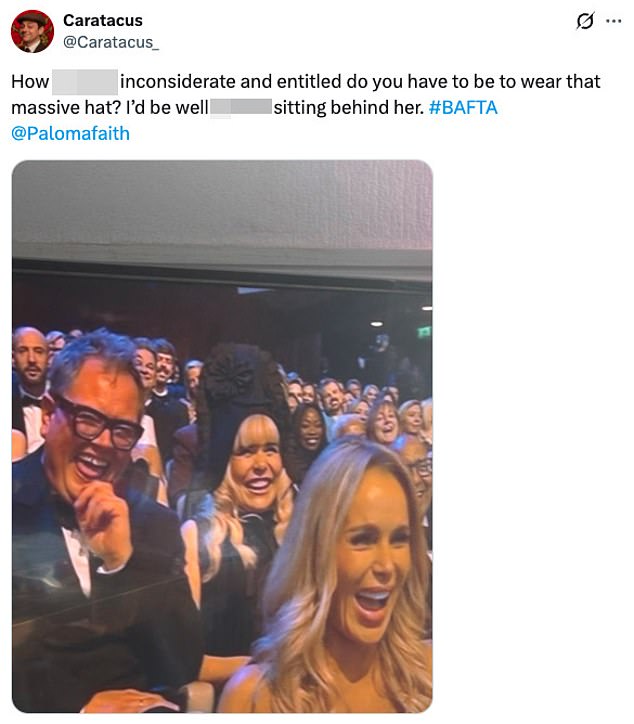
Task: Click the blurred word after 'I'd be well'
Action: point(241,108)
